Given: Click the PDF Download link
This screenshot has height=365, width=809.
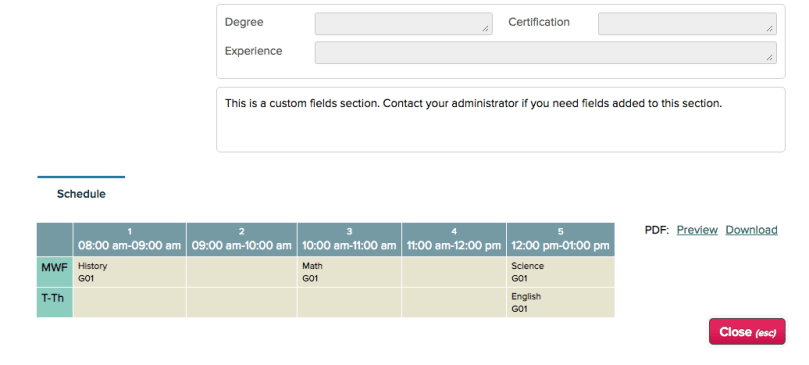Looking at the screenshot, I should coord(751,230).
